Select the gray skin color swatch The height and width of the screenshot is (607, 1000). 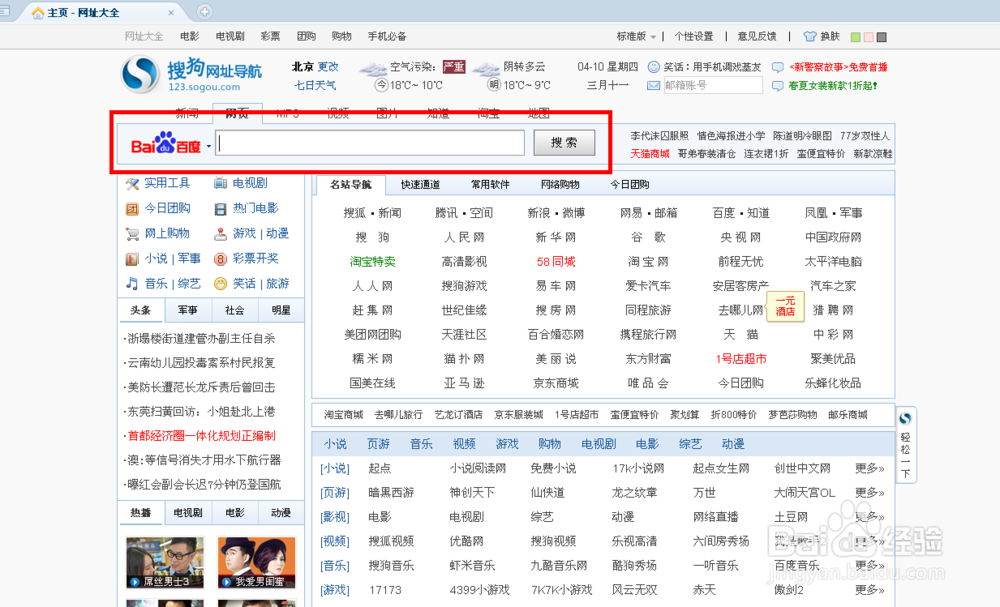point(881,37)
